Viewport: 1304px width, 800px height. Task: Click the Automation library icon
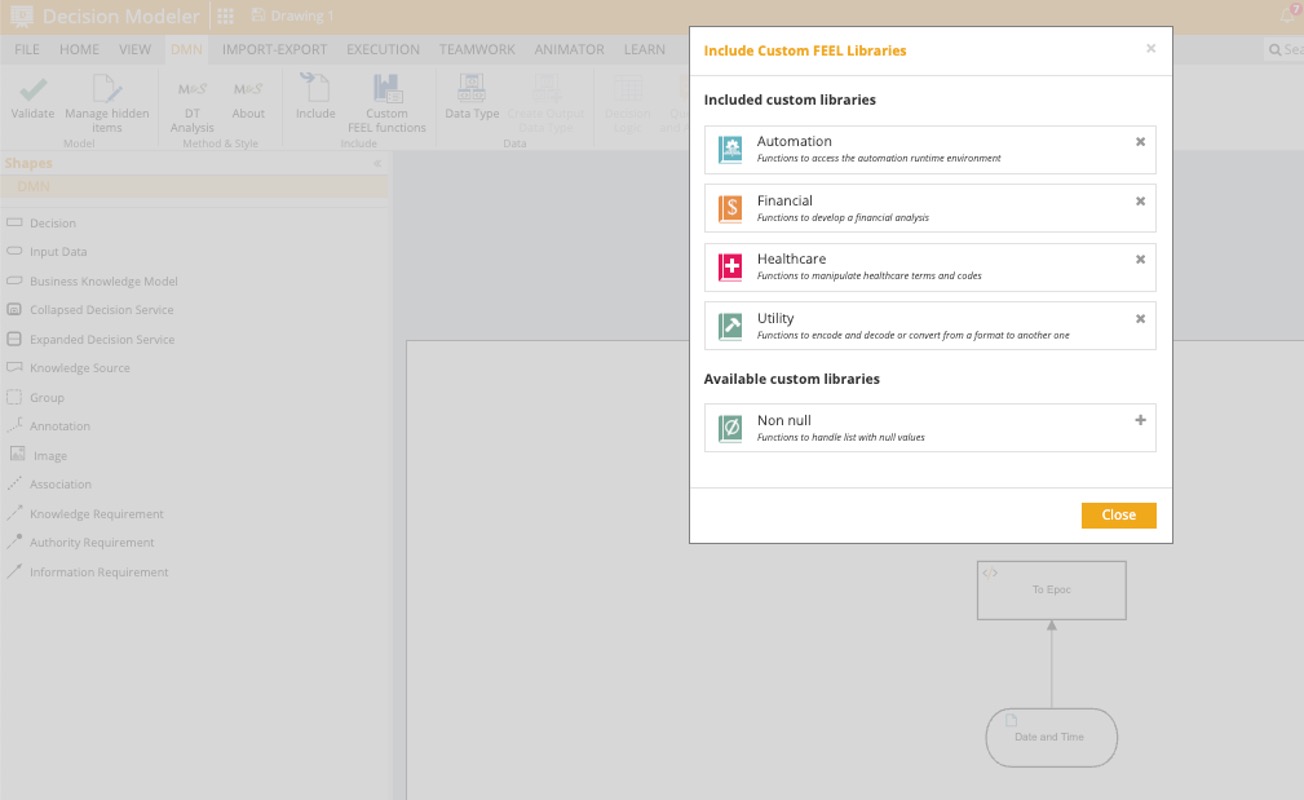(x=731, y=150)
